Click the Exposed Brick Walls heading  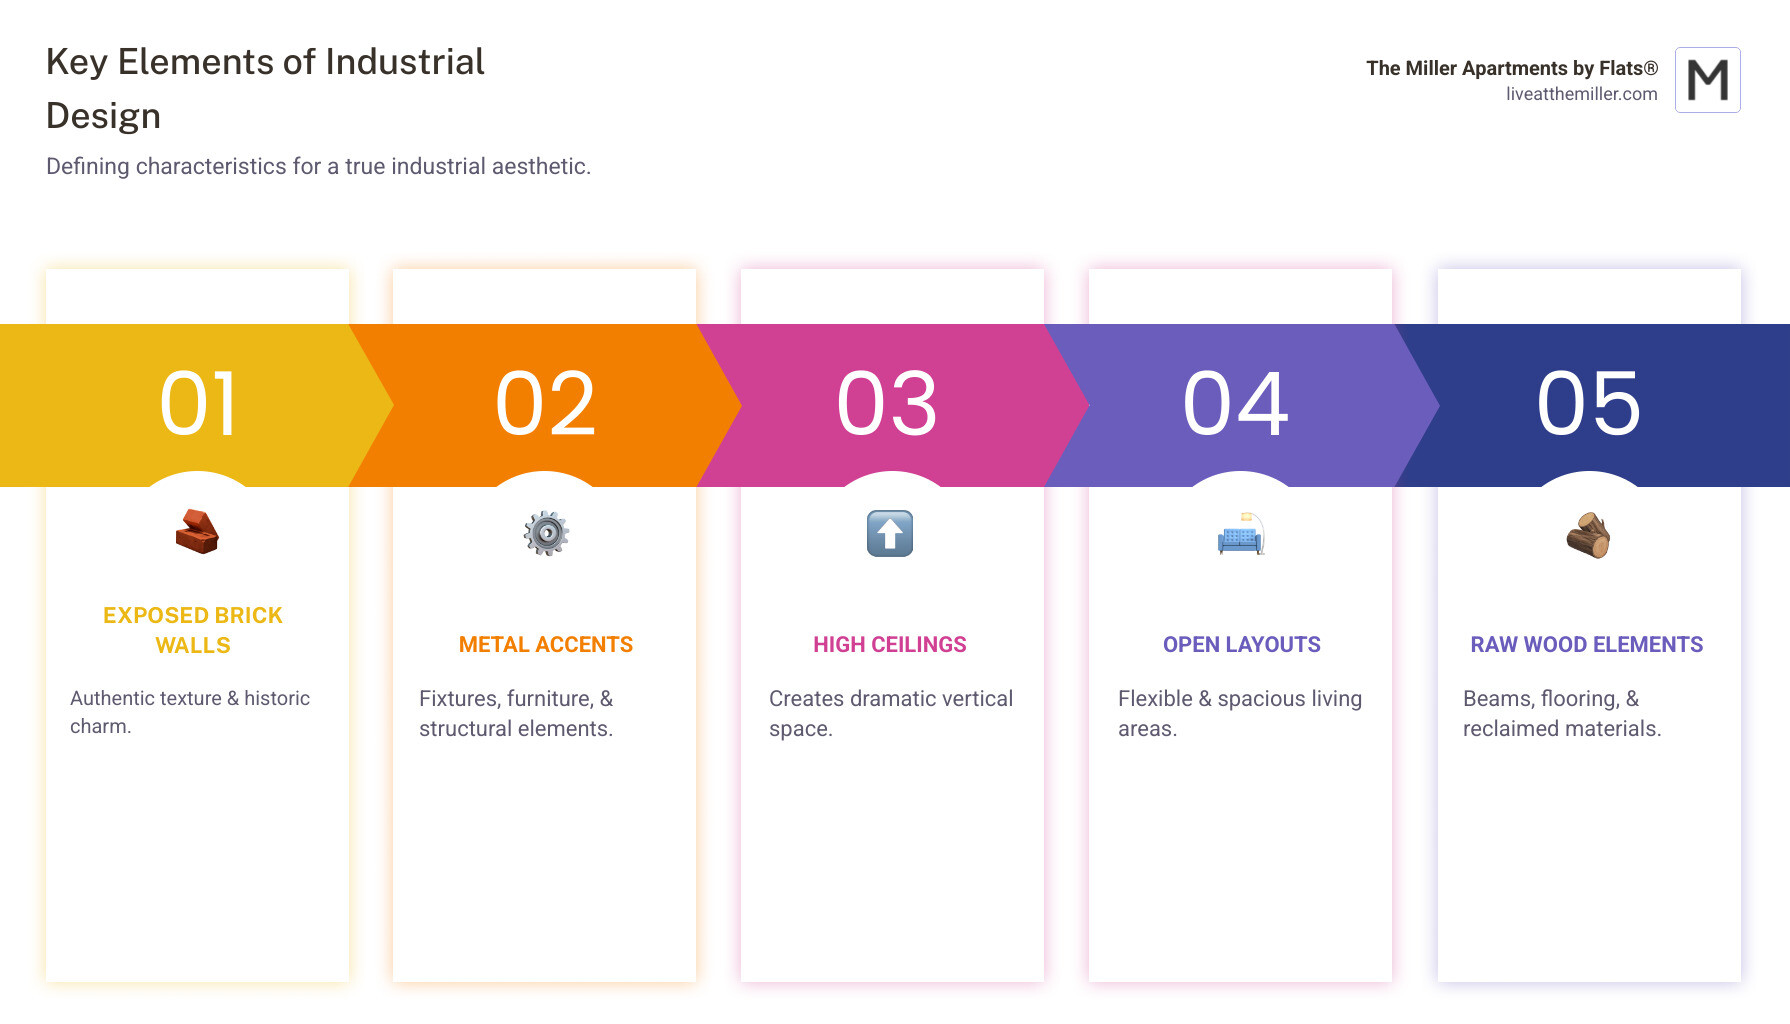193,630
